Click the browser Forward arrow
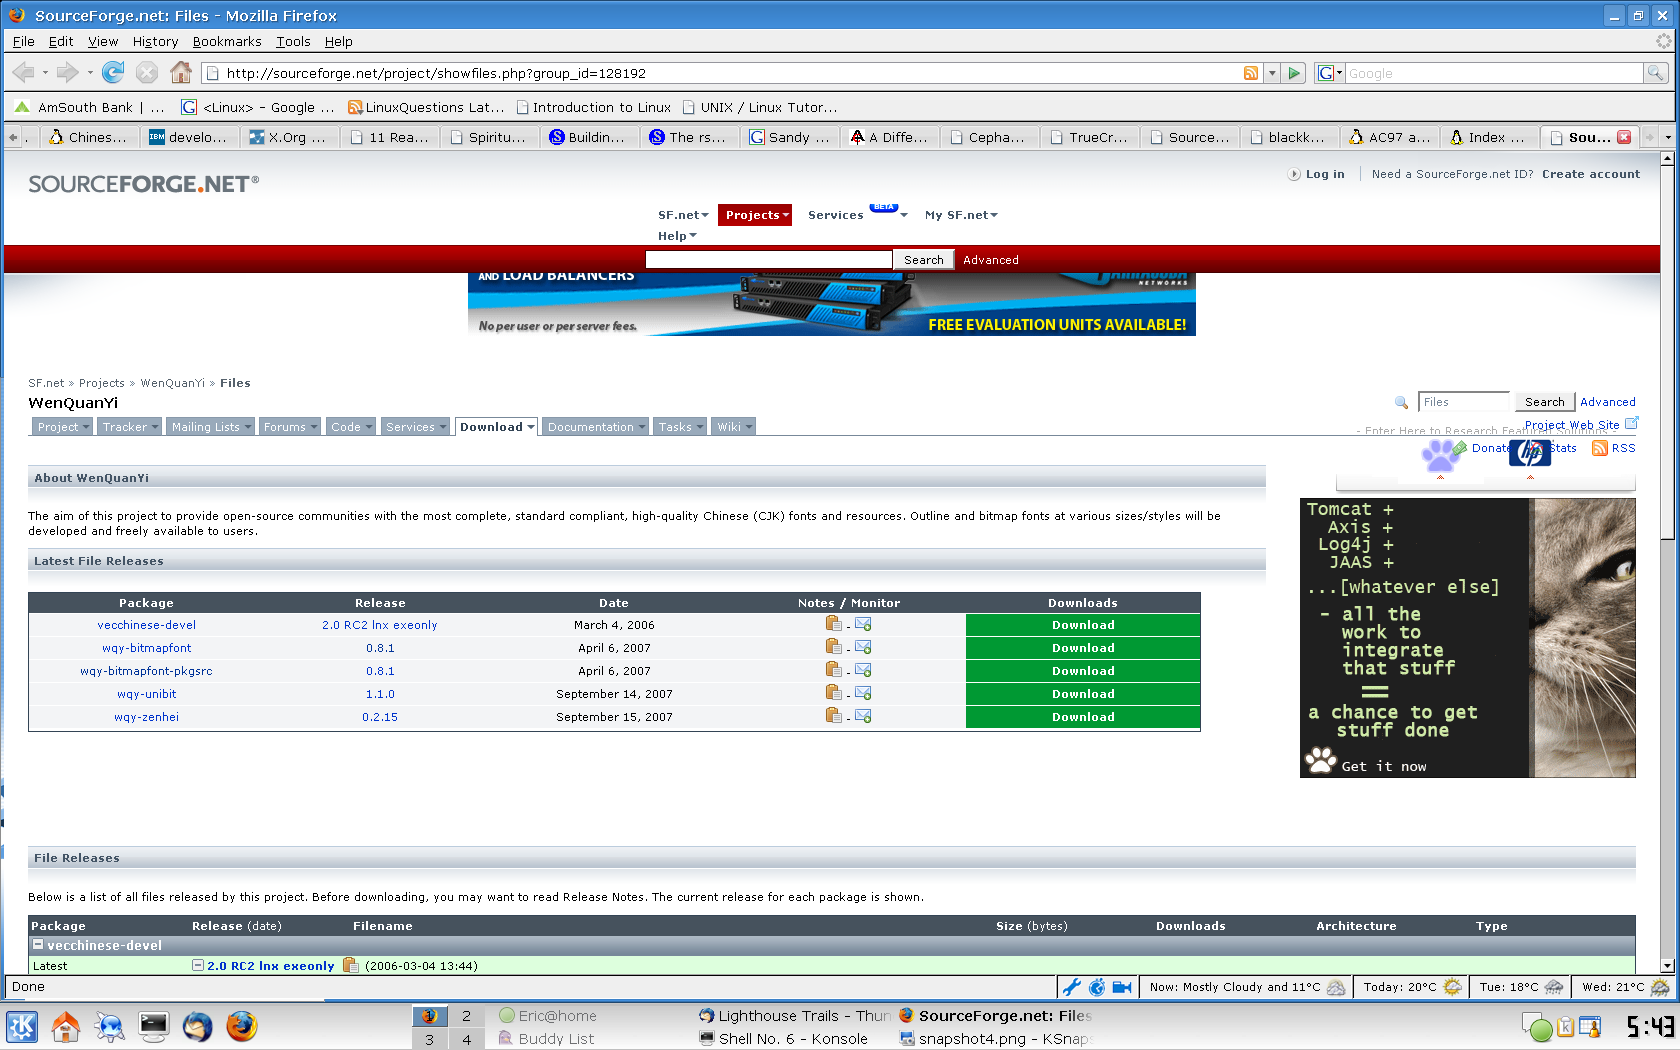1680x1050 pixels. pyautogui.click(x=67, y=72)
